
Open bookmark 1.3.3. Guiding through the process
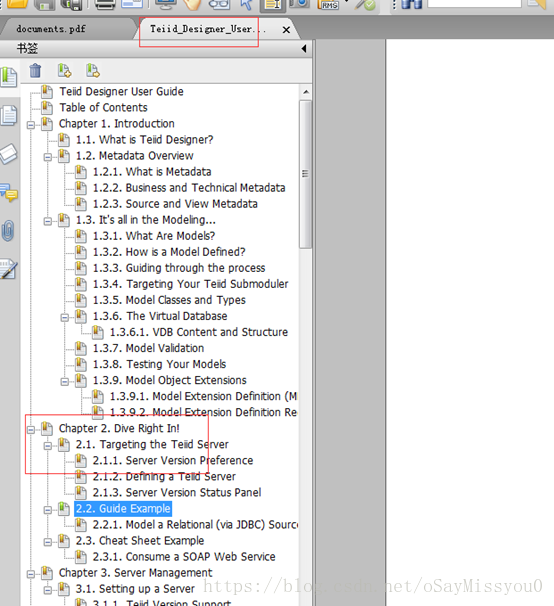coord(179,268)
